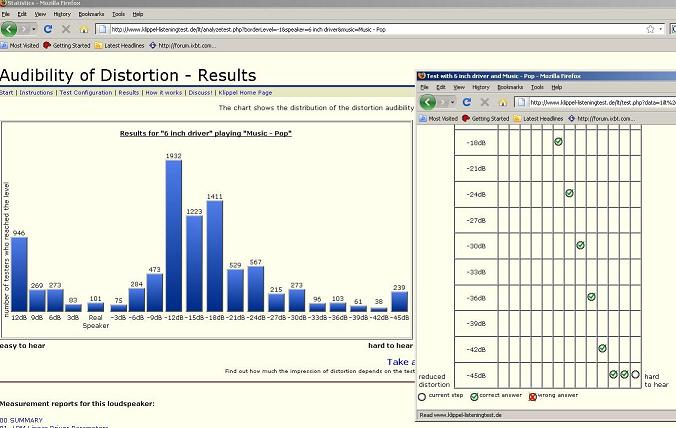Click the -36dB correct answer checkmark
Viewport: 676px width, 428px height.
(x=591, y=297)
